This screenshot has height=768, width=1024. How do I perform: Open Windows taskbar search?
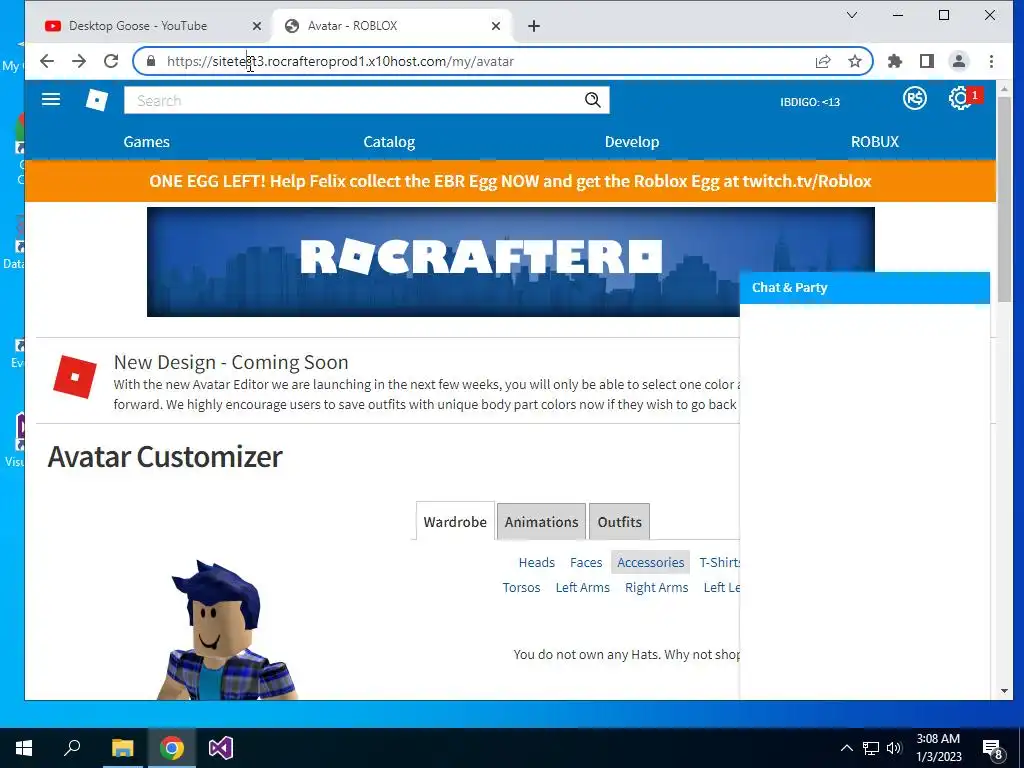pyautogui.click(x=72, y=748)
